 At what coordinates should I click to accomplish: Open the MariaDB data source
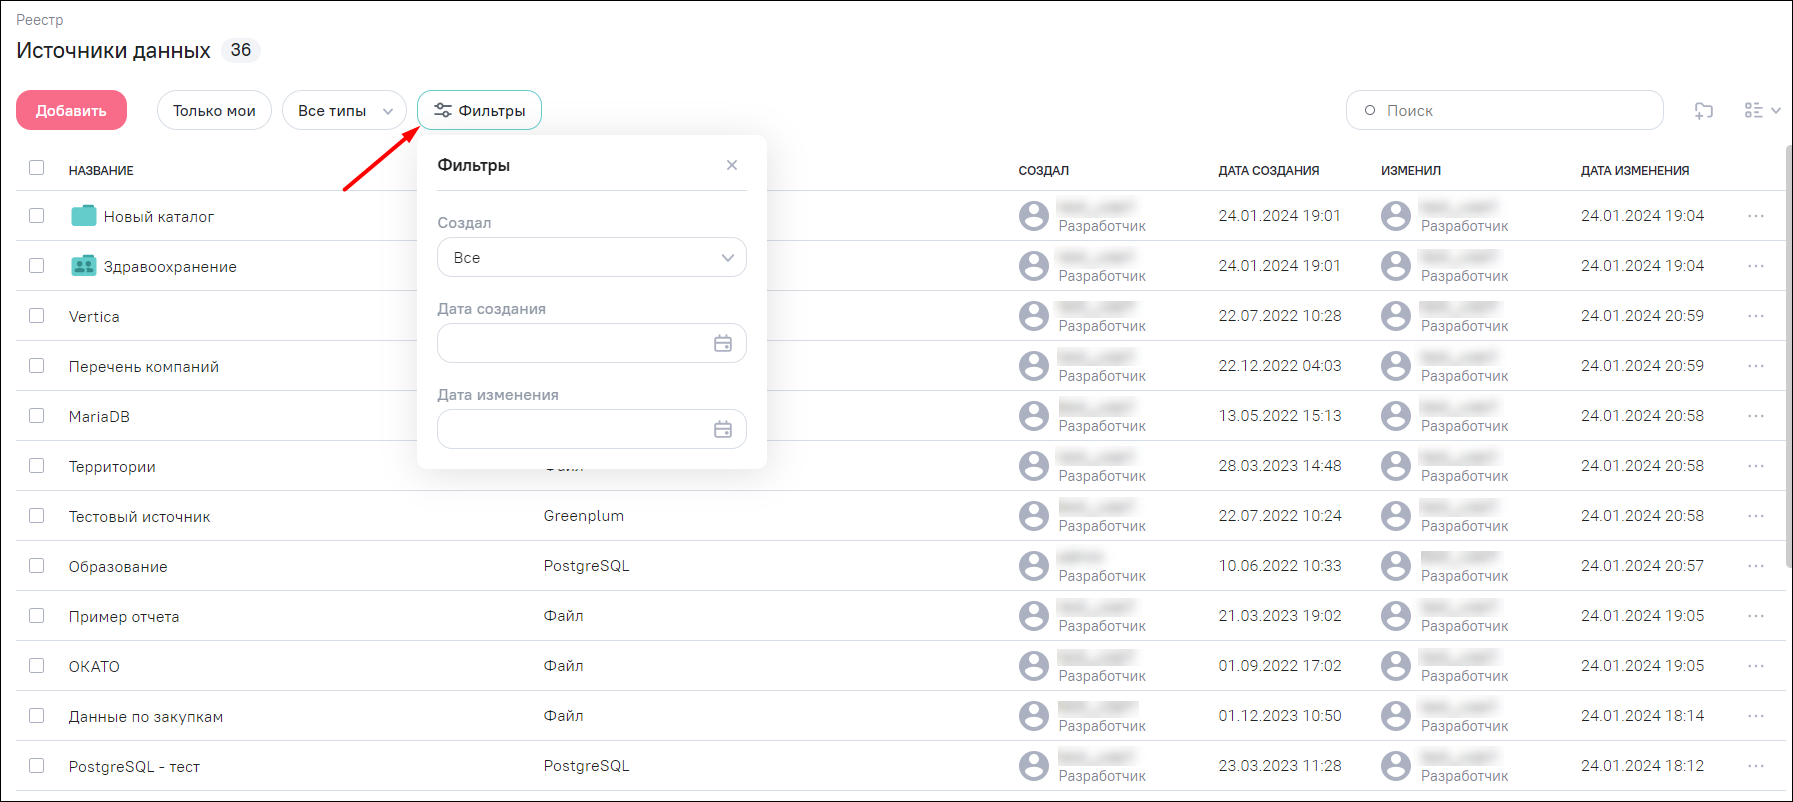pyautogui.click(x=99, y=416)
